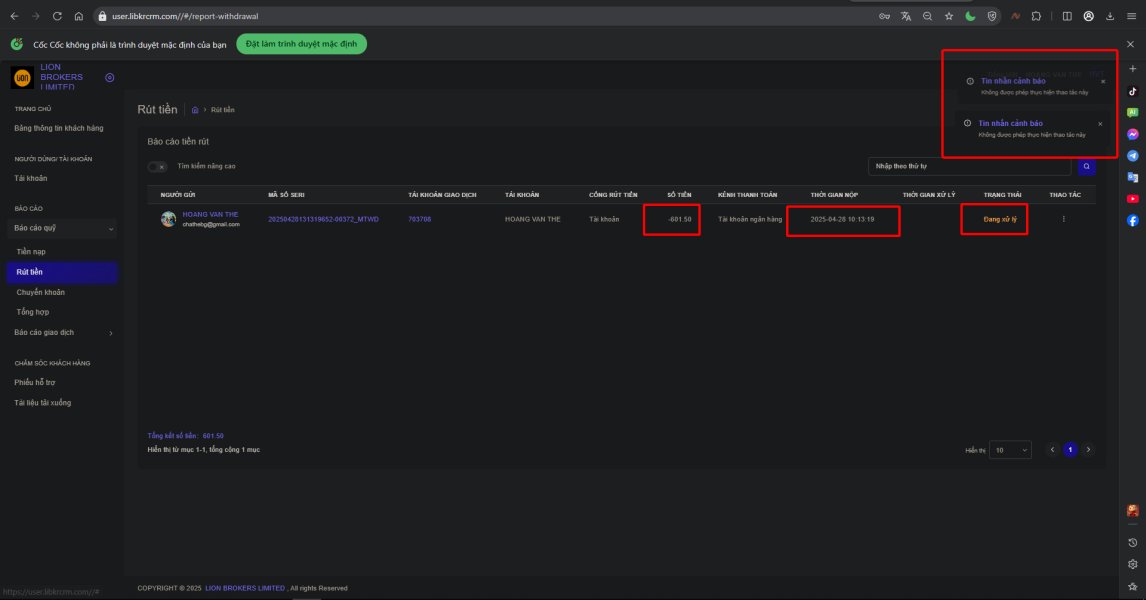Dismiss the second Tin nhắn cảnh báo notification
The height and width of the screenshot is (600, 1146).
(1100, 124)
